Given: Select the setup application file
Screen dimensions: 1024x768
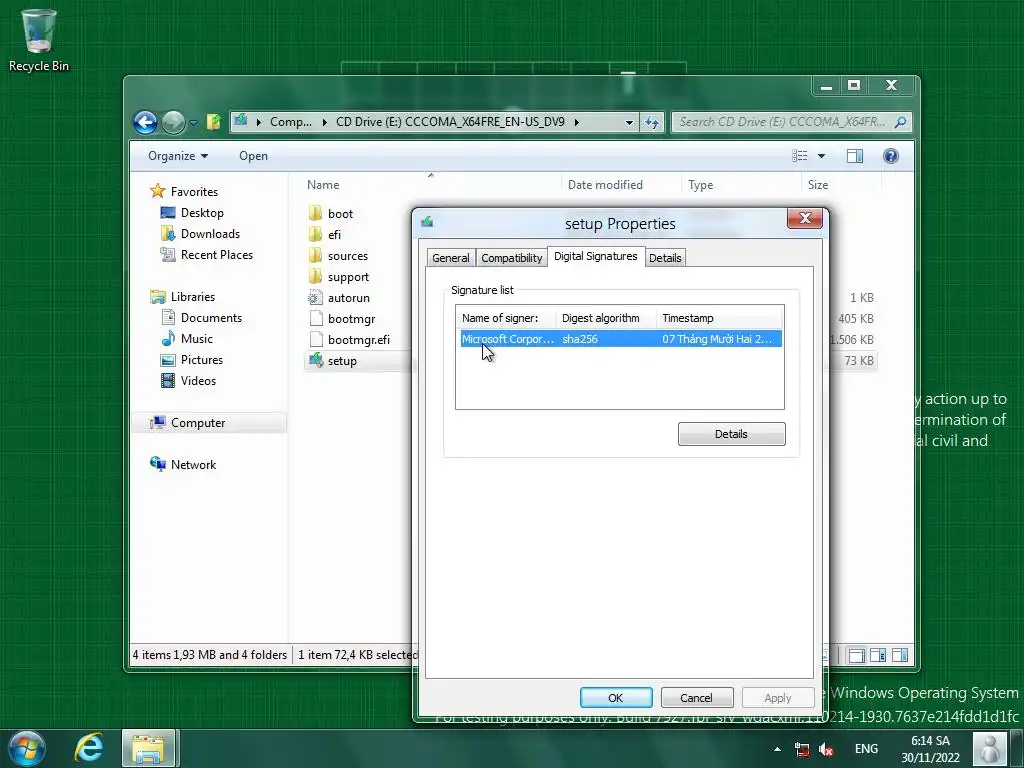Looking at the screenshot, I should pyautogui.click(x=333, y=360).
